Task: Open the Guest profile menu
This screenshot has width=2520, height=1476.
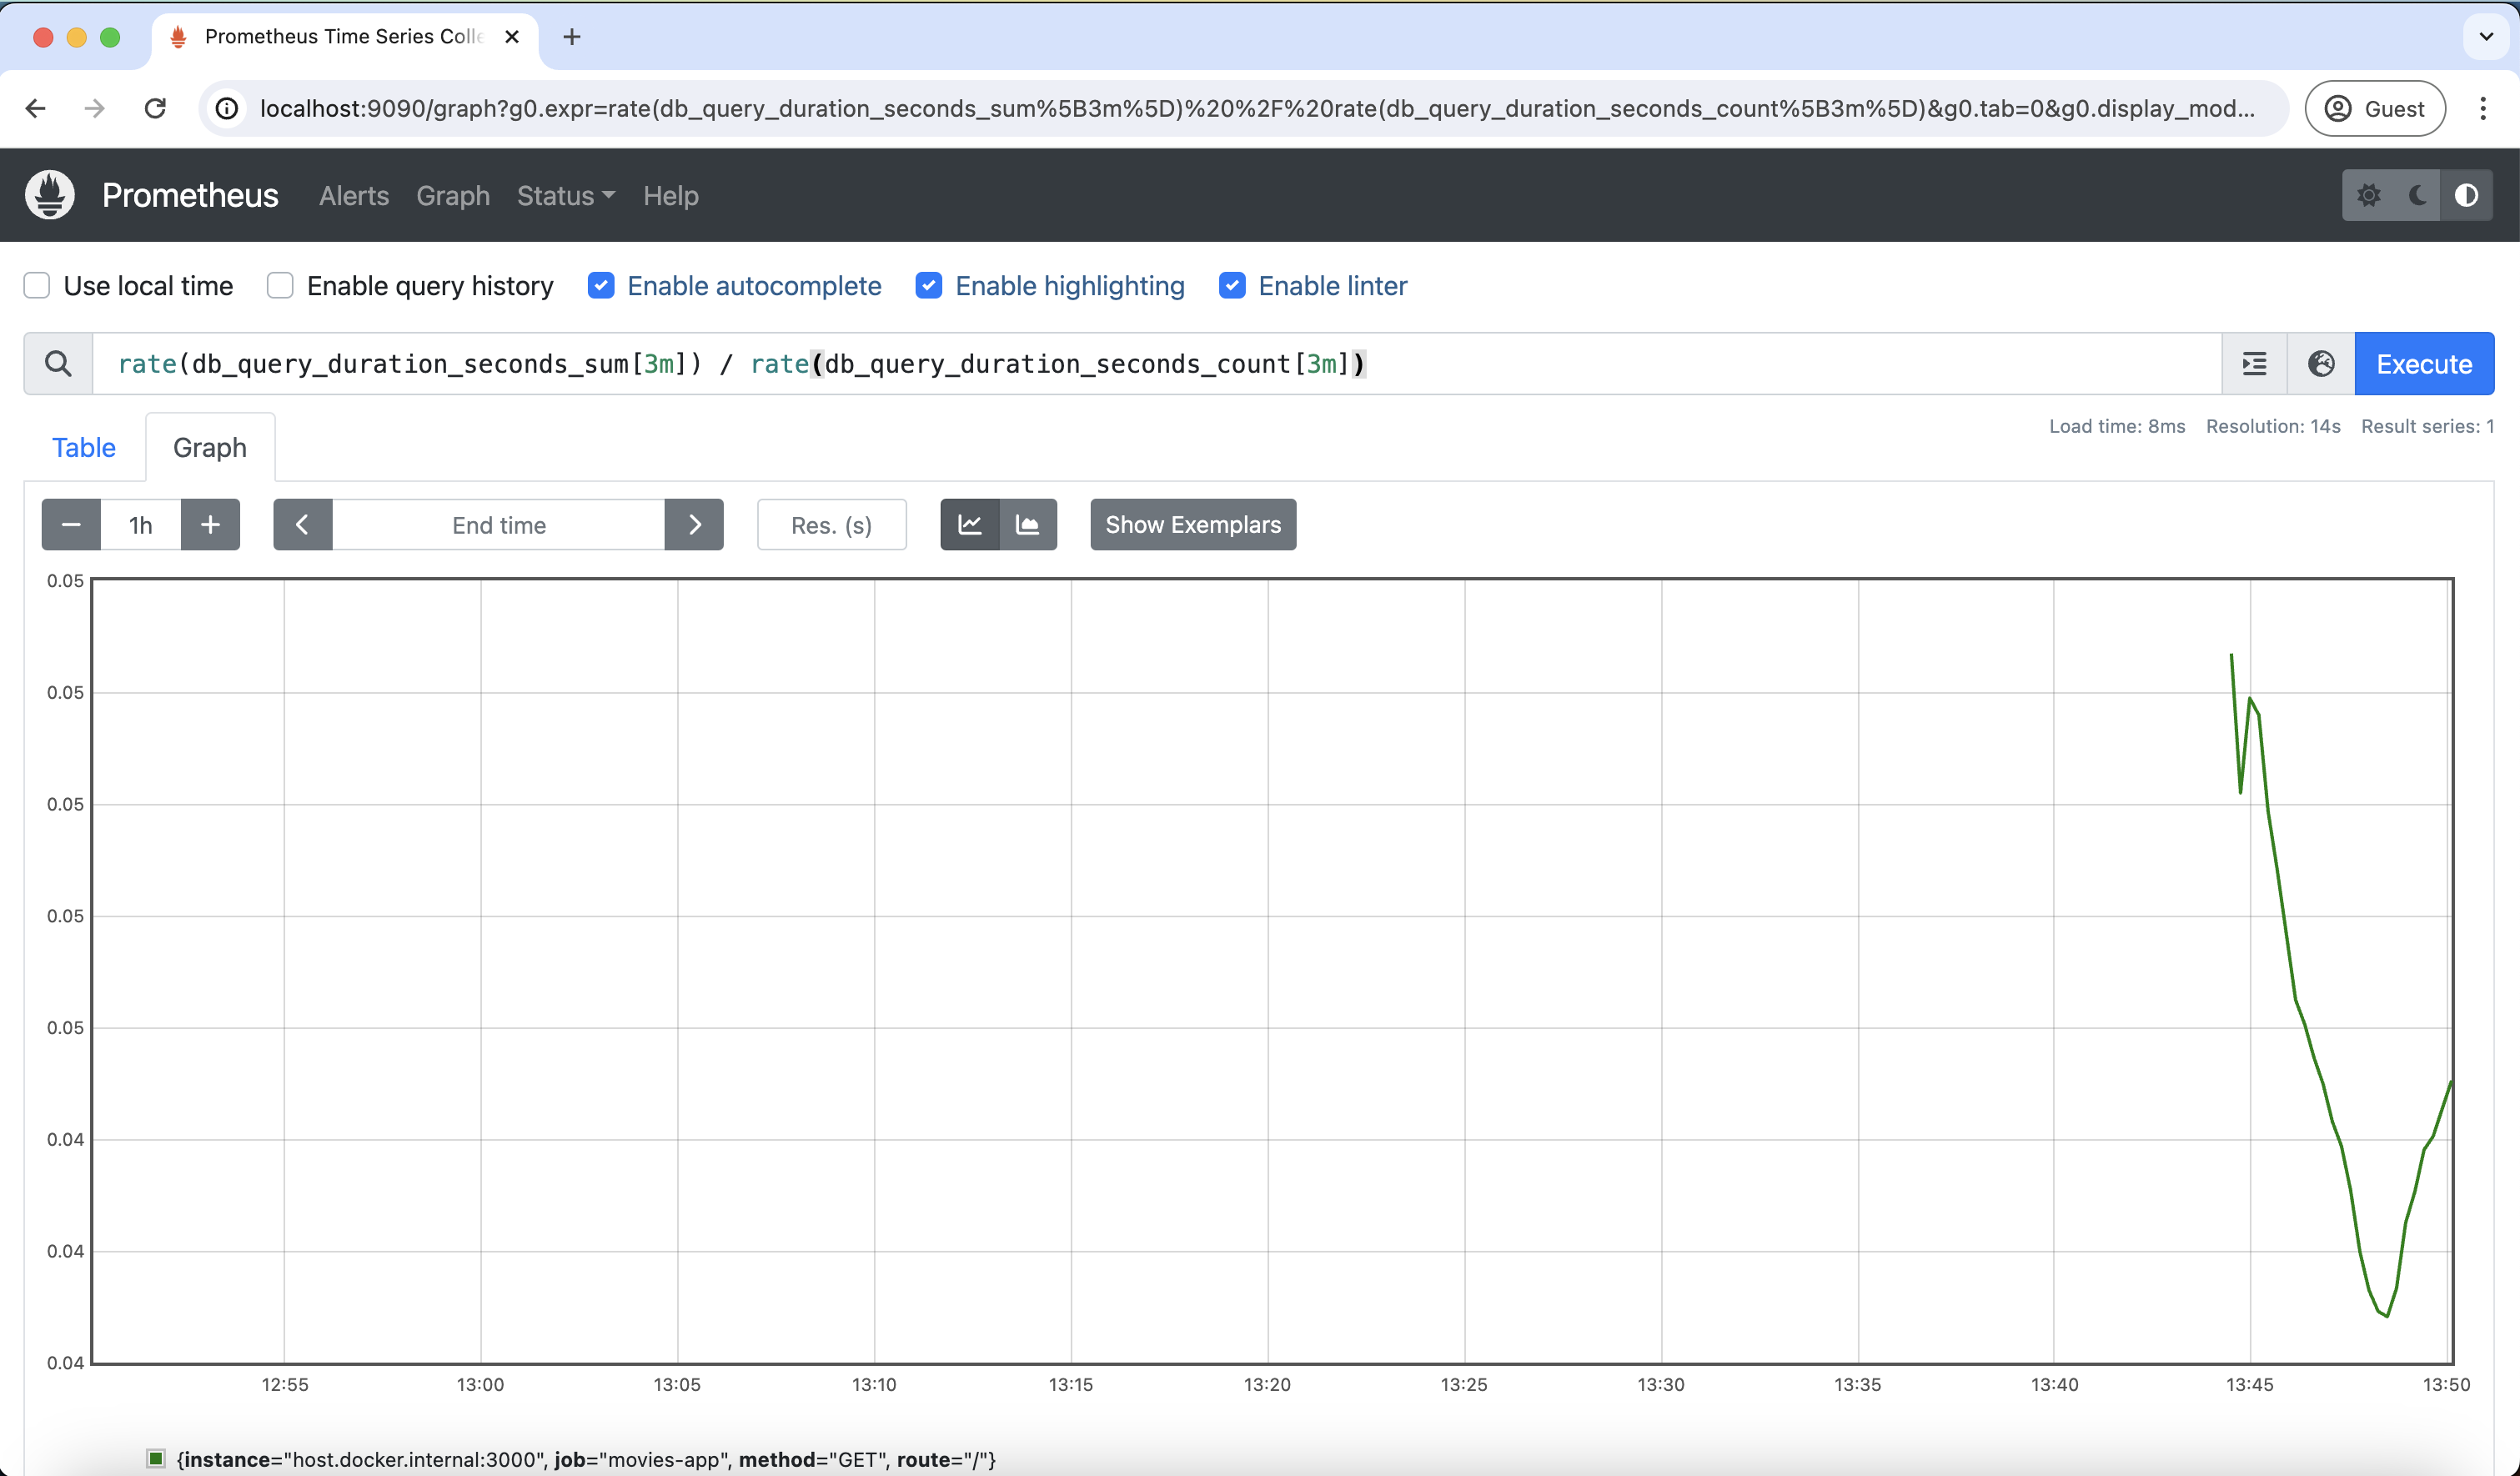Action: pos(2375,108)
